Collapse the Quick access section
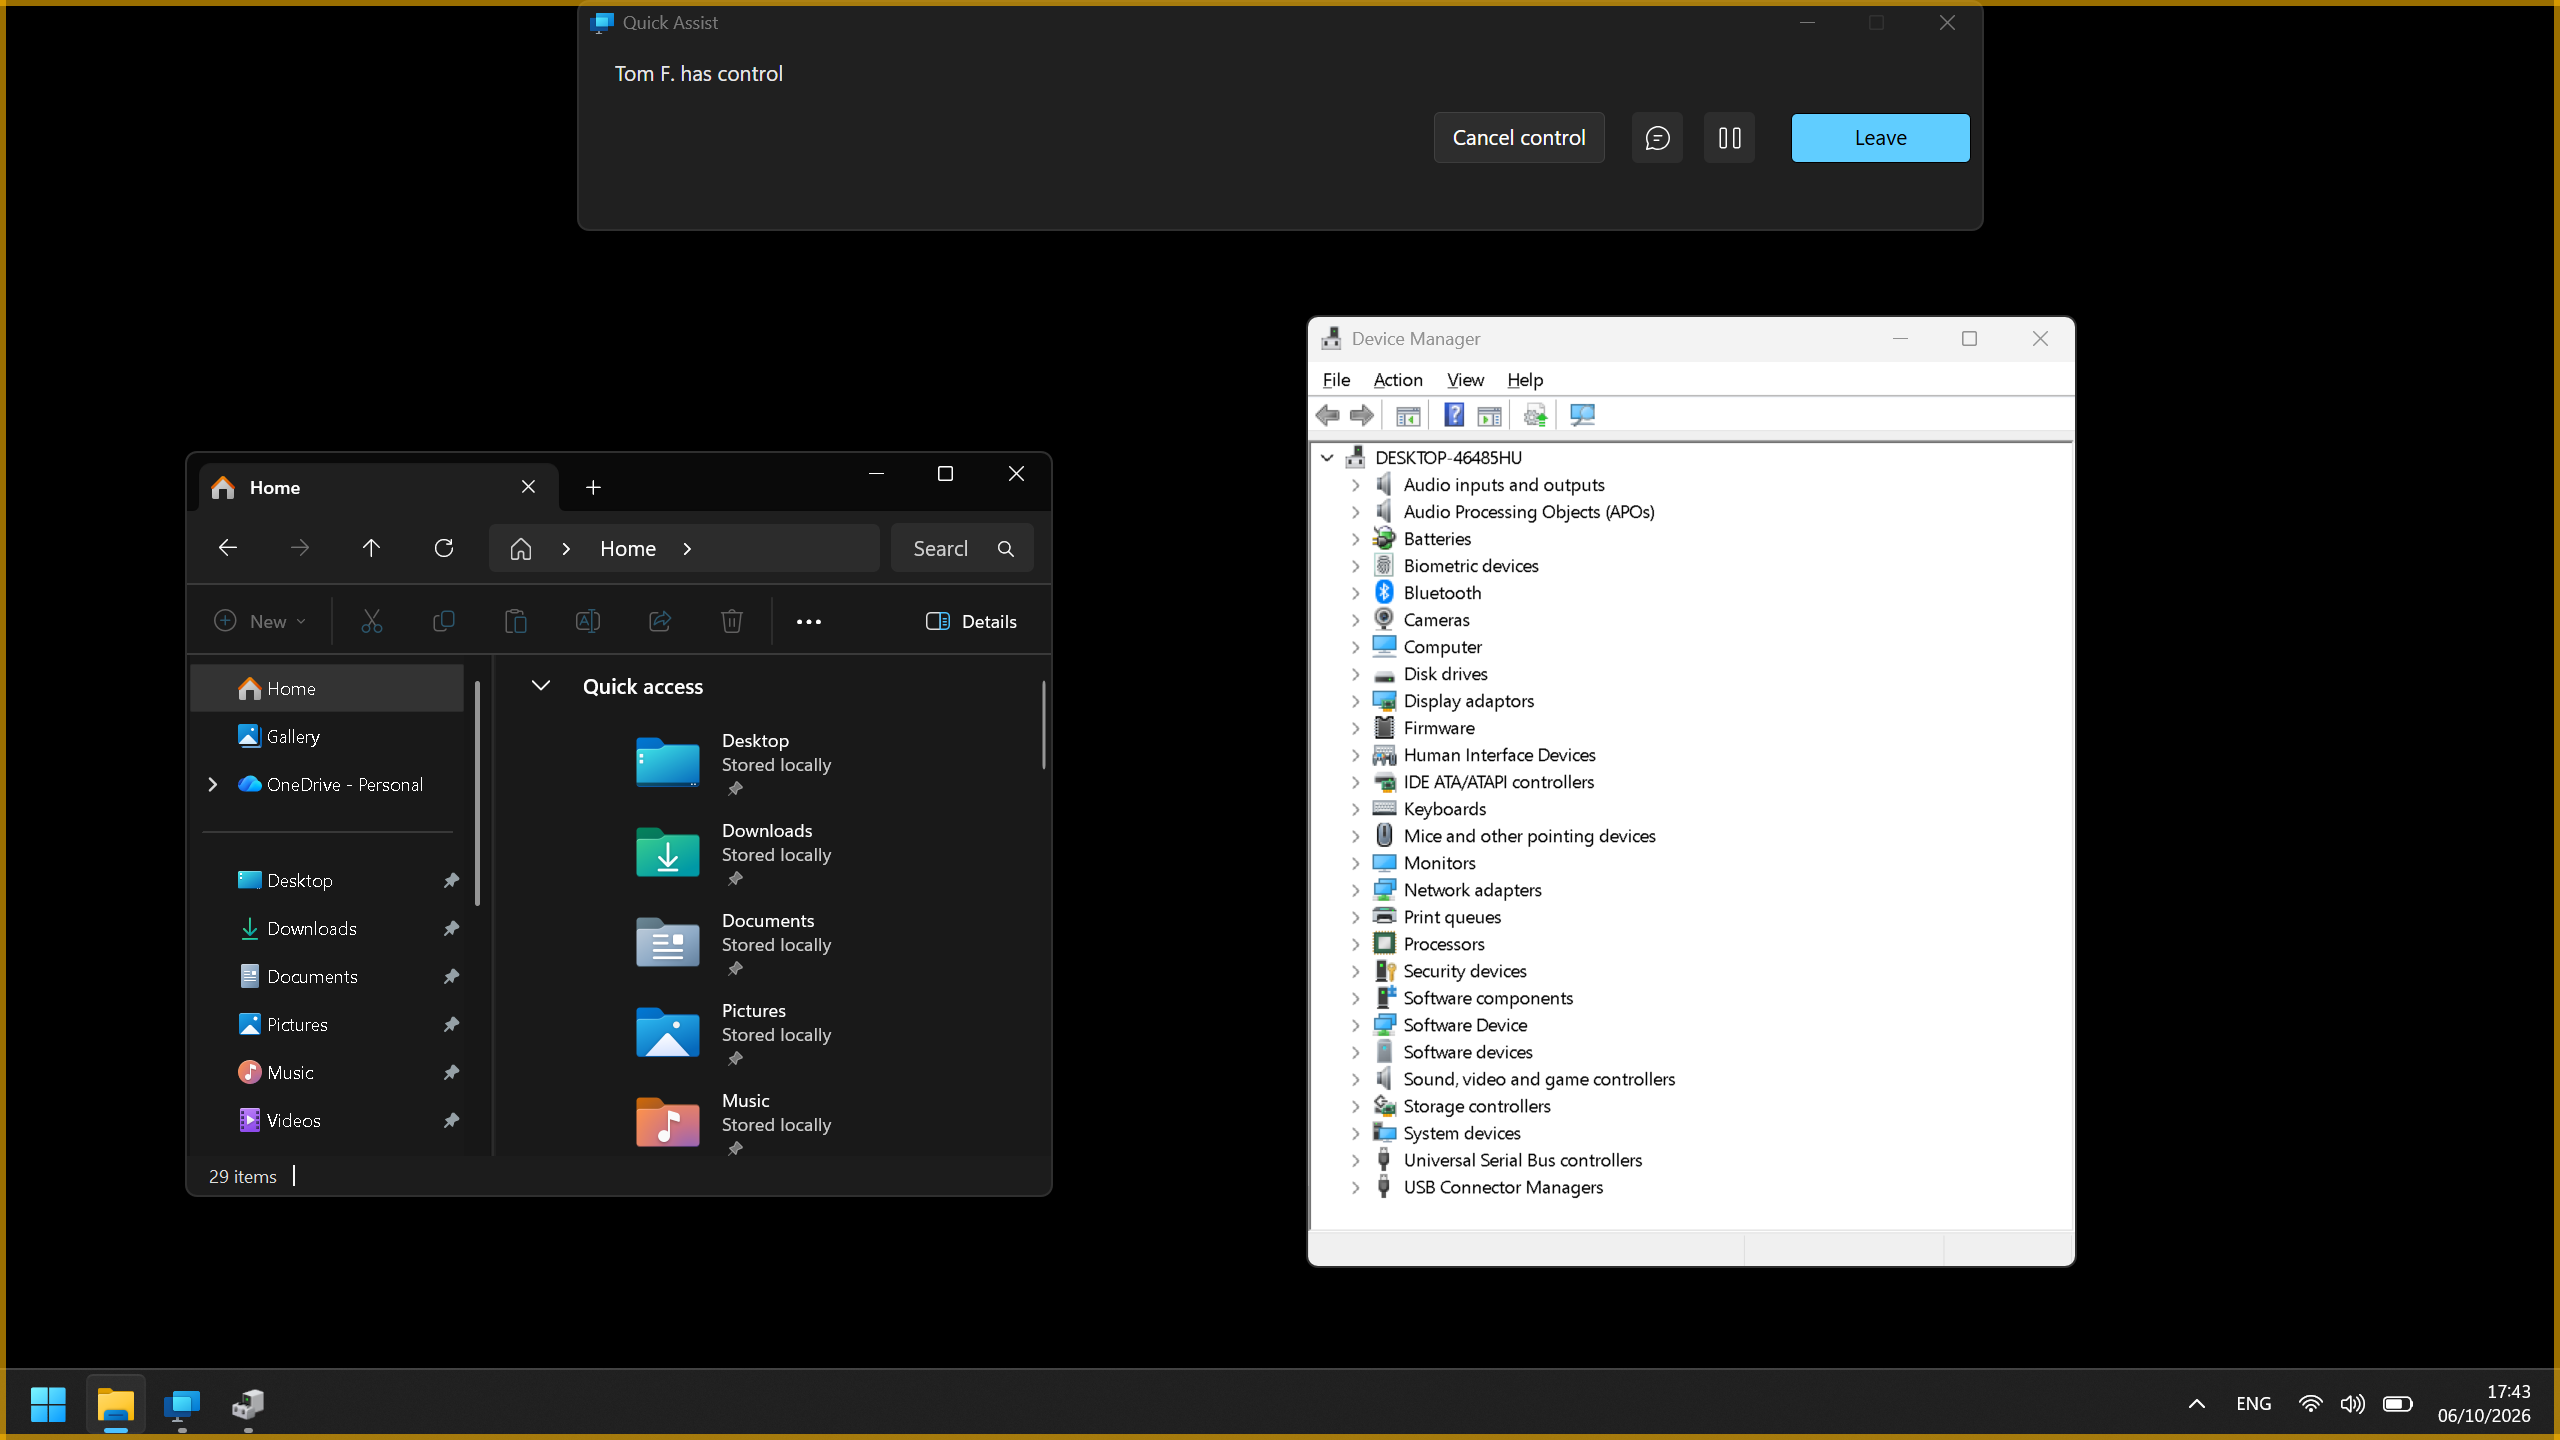 click(x=540, y=686)
